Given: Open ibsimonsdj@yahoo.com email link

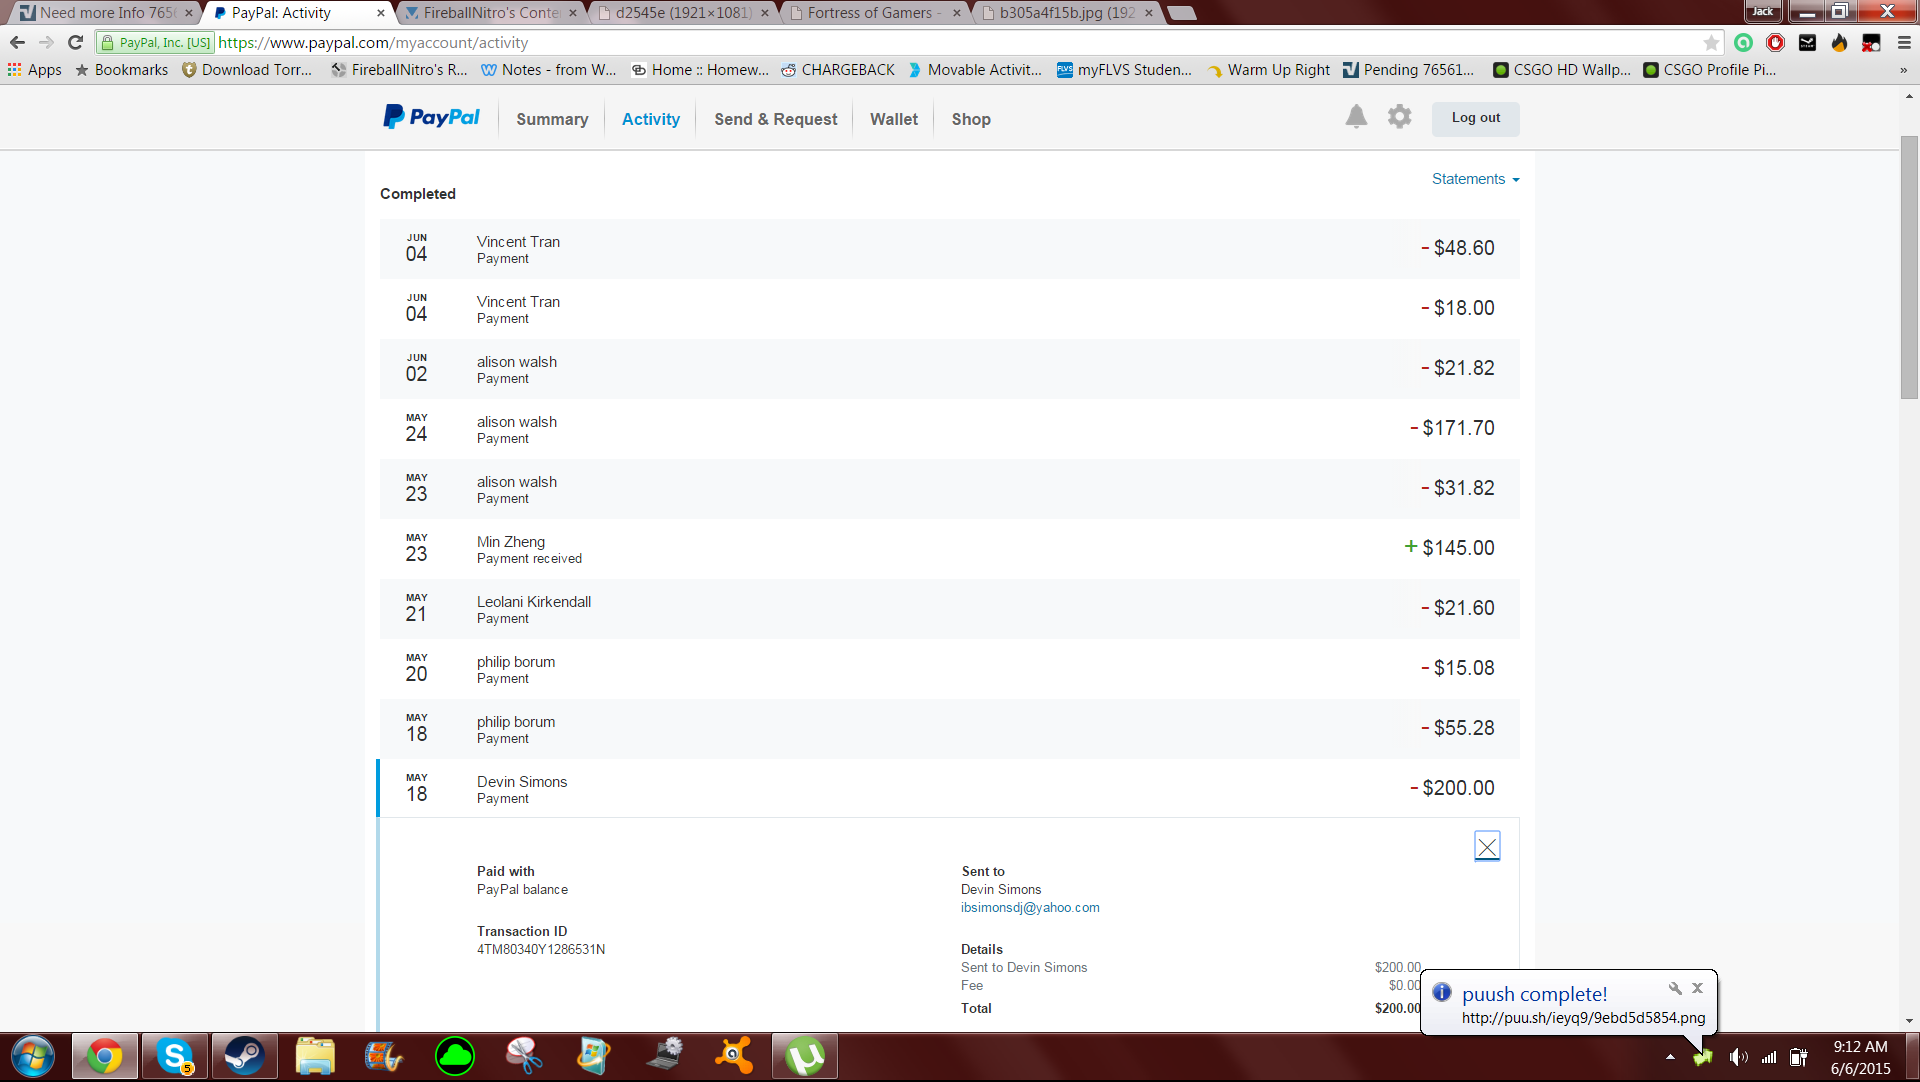Looking at the screenshot, I should [x=1030, y=908].
